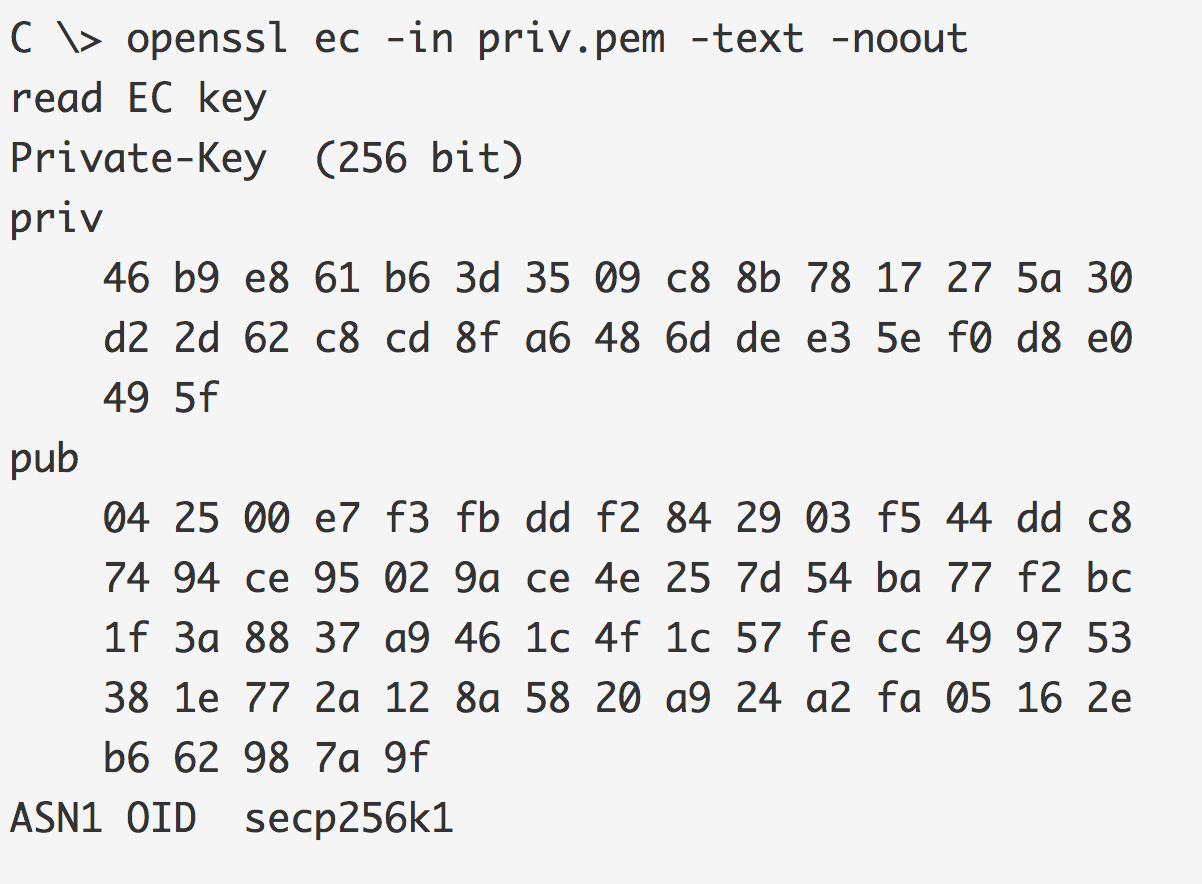1202x884 pixels.
Task: Click the 'read EC key' output line
Action: pos(139,98)
